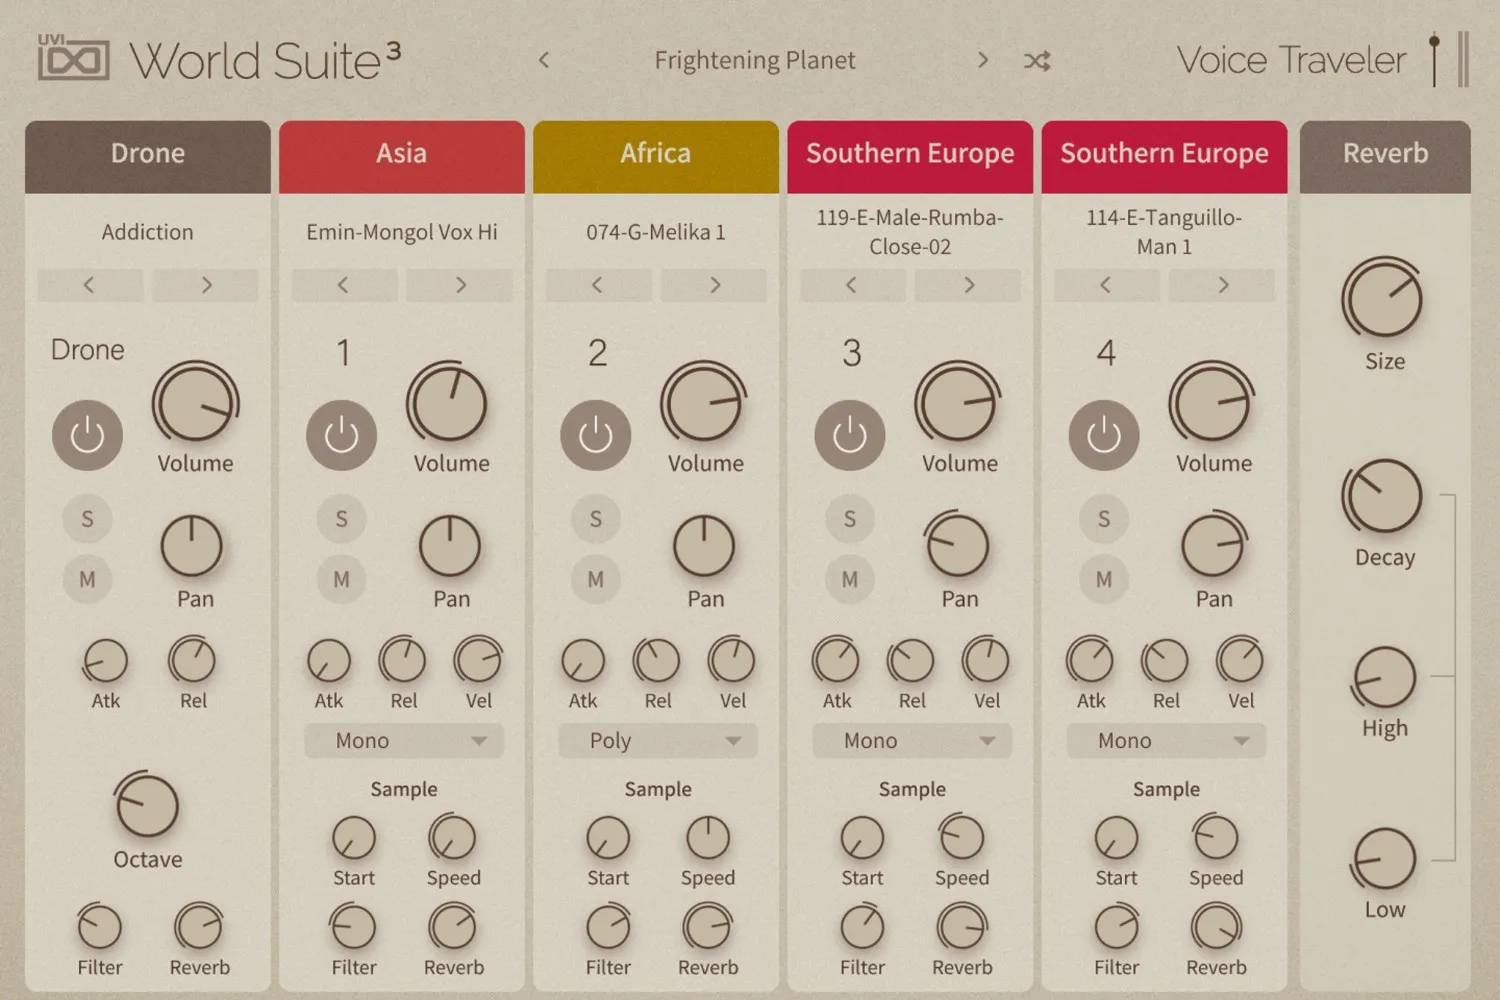Turn the Pan knob on the Southern Europe channel 3
This screenshot has width=1500, height=1000.
pos(958,545)
